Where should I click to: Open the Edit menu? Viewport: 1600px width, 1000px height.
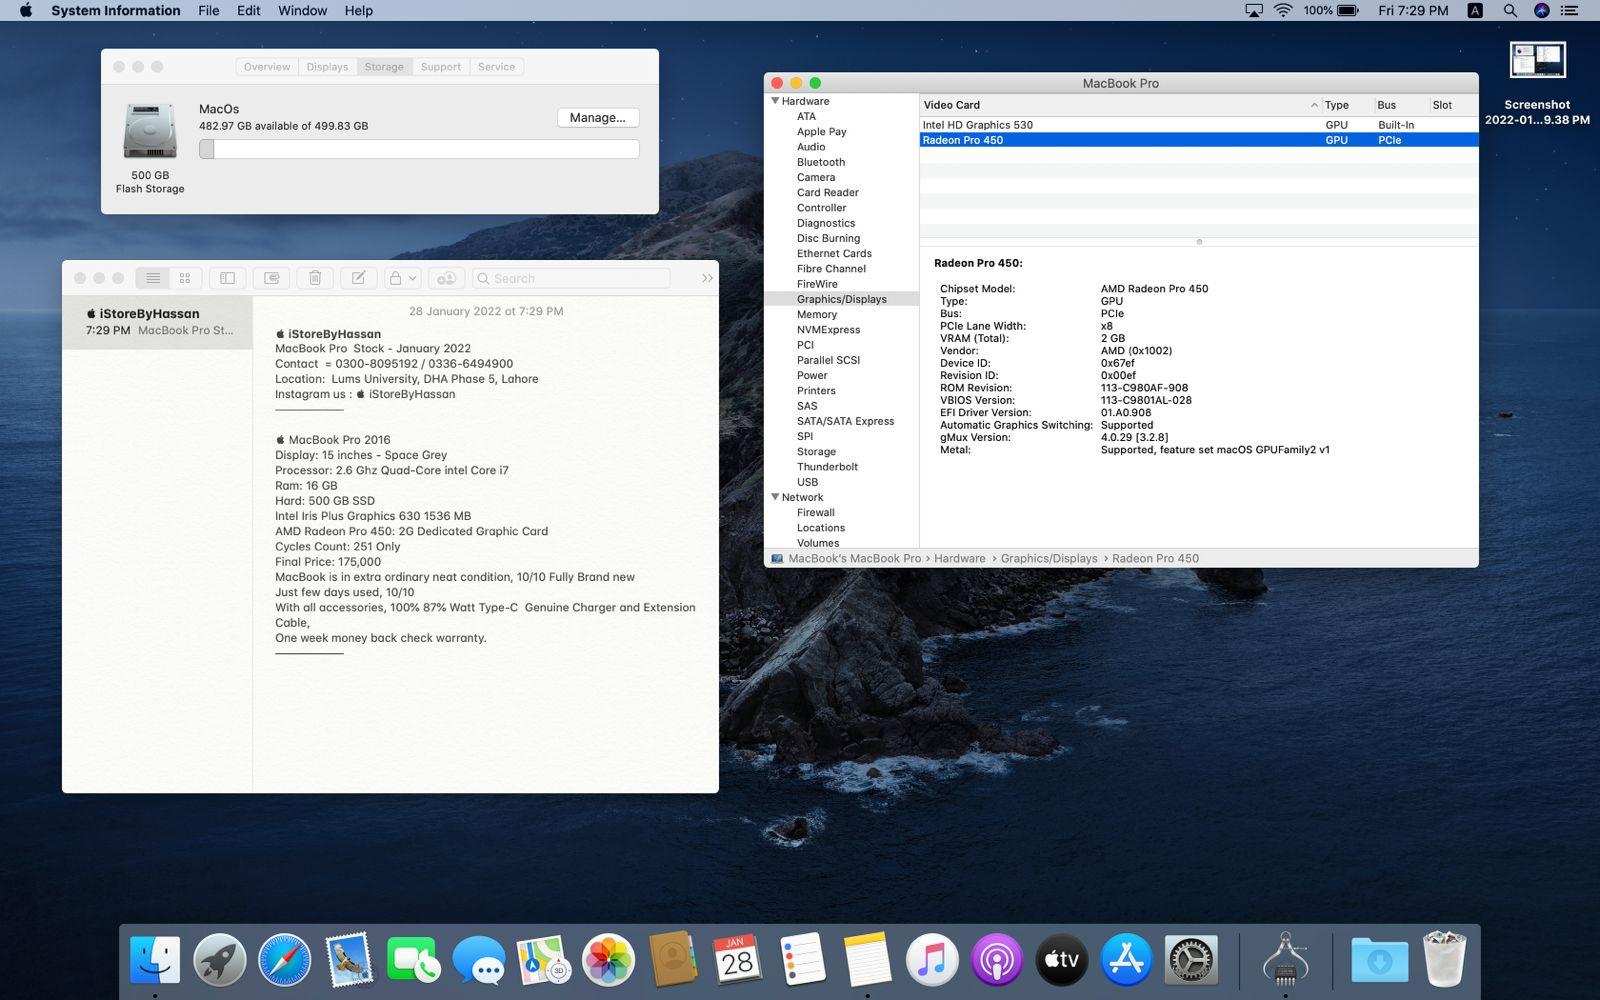[x=248, y=10]
